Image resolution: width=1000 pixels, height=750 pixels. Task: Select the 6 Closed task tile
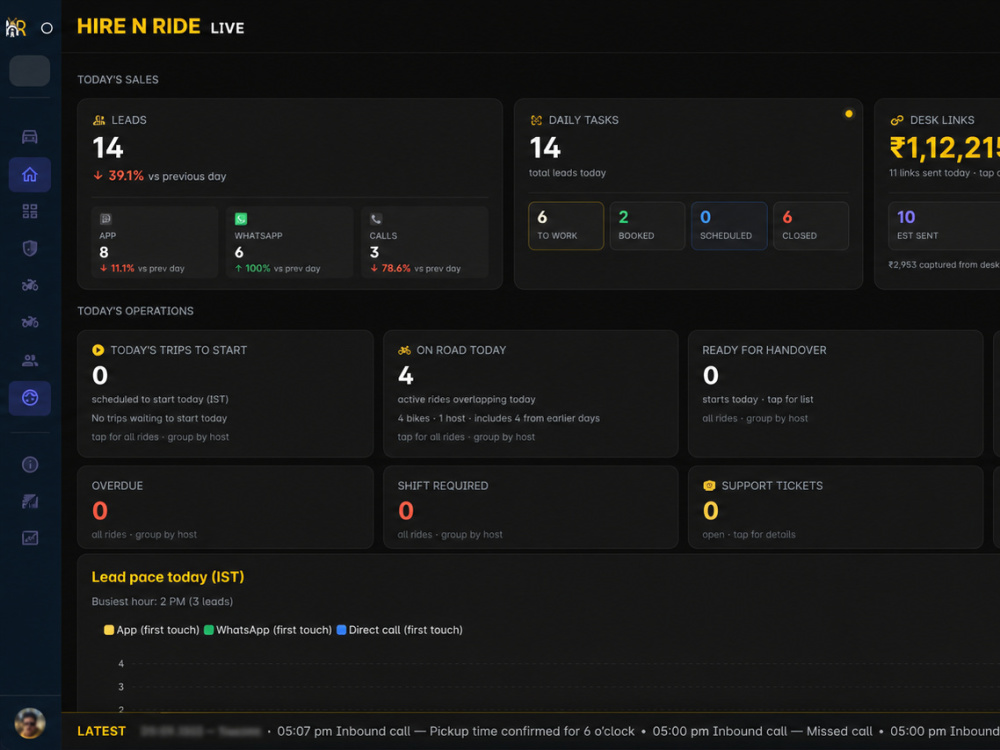[x=811, y=226]
